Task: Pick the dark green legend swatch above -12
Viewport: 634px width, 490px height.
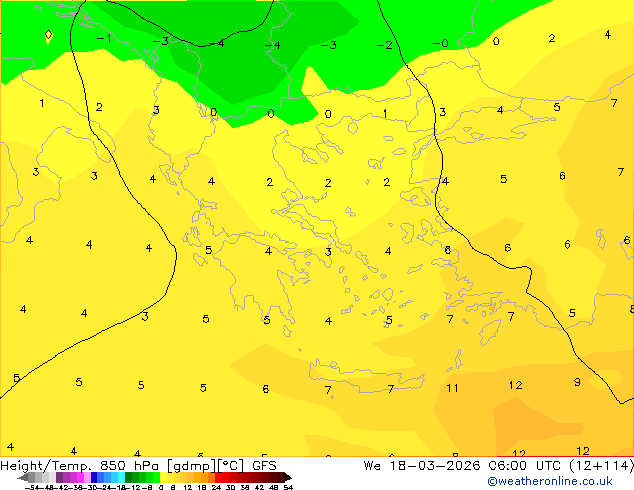Action: point(129,477)
